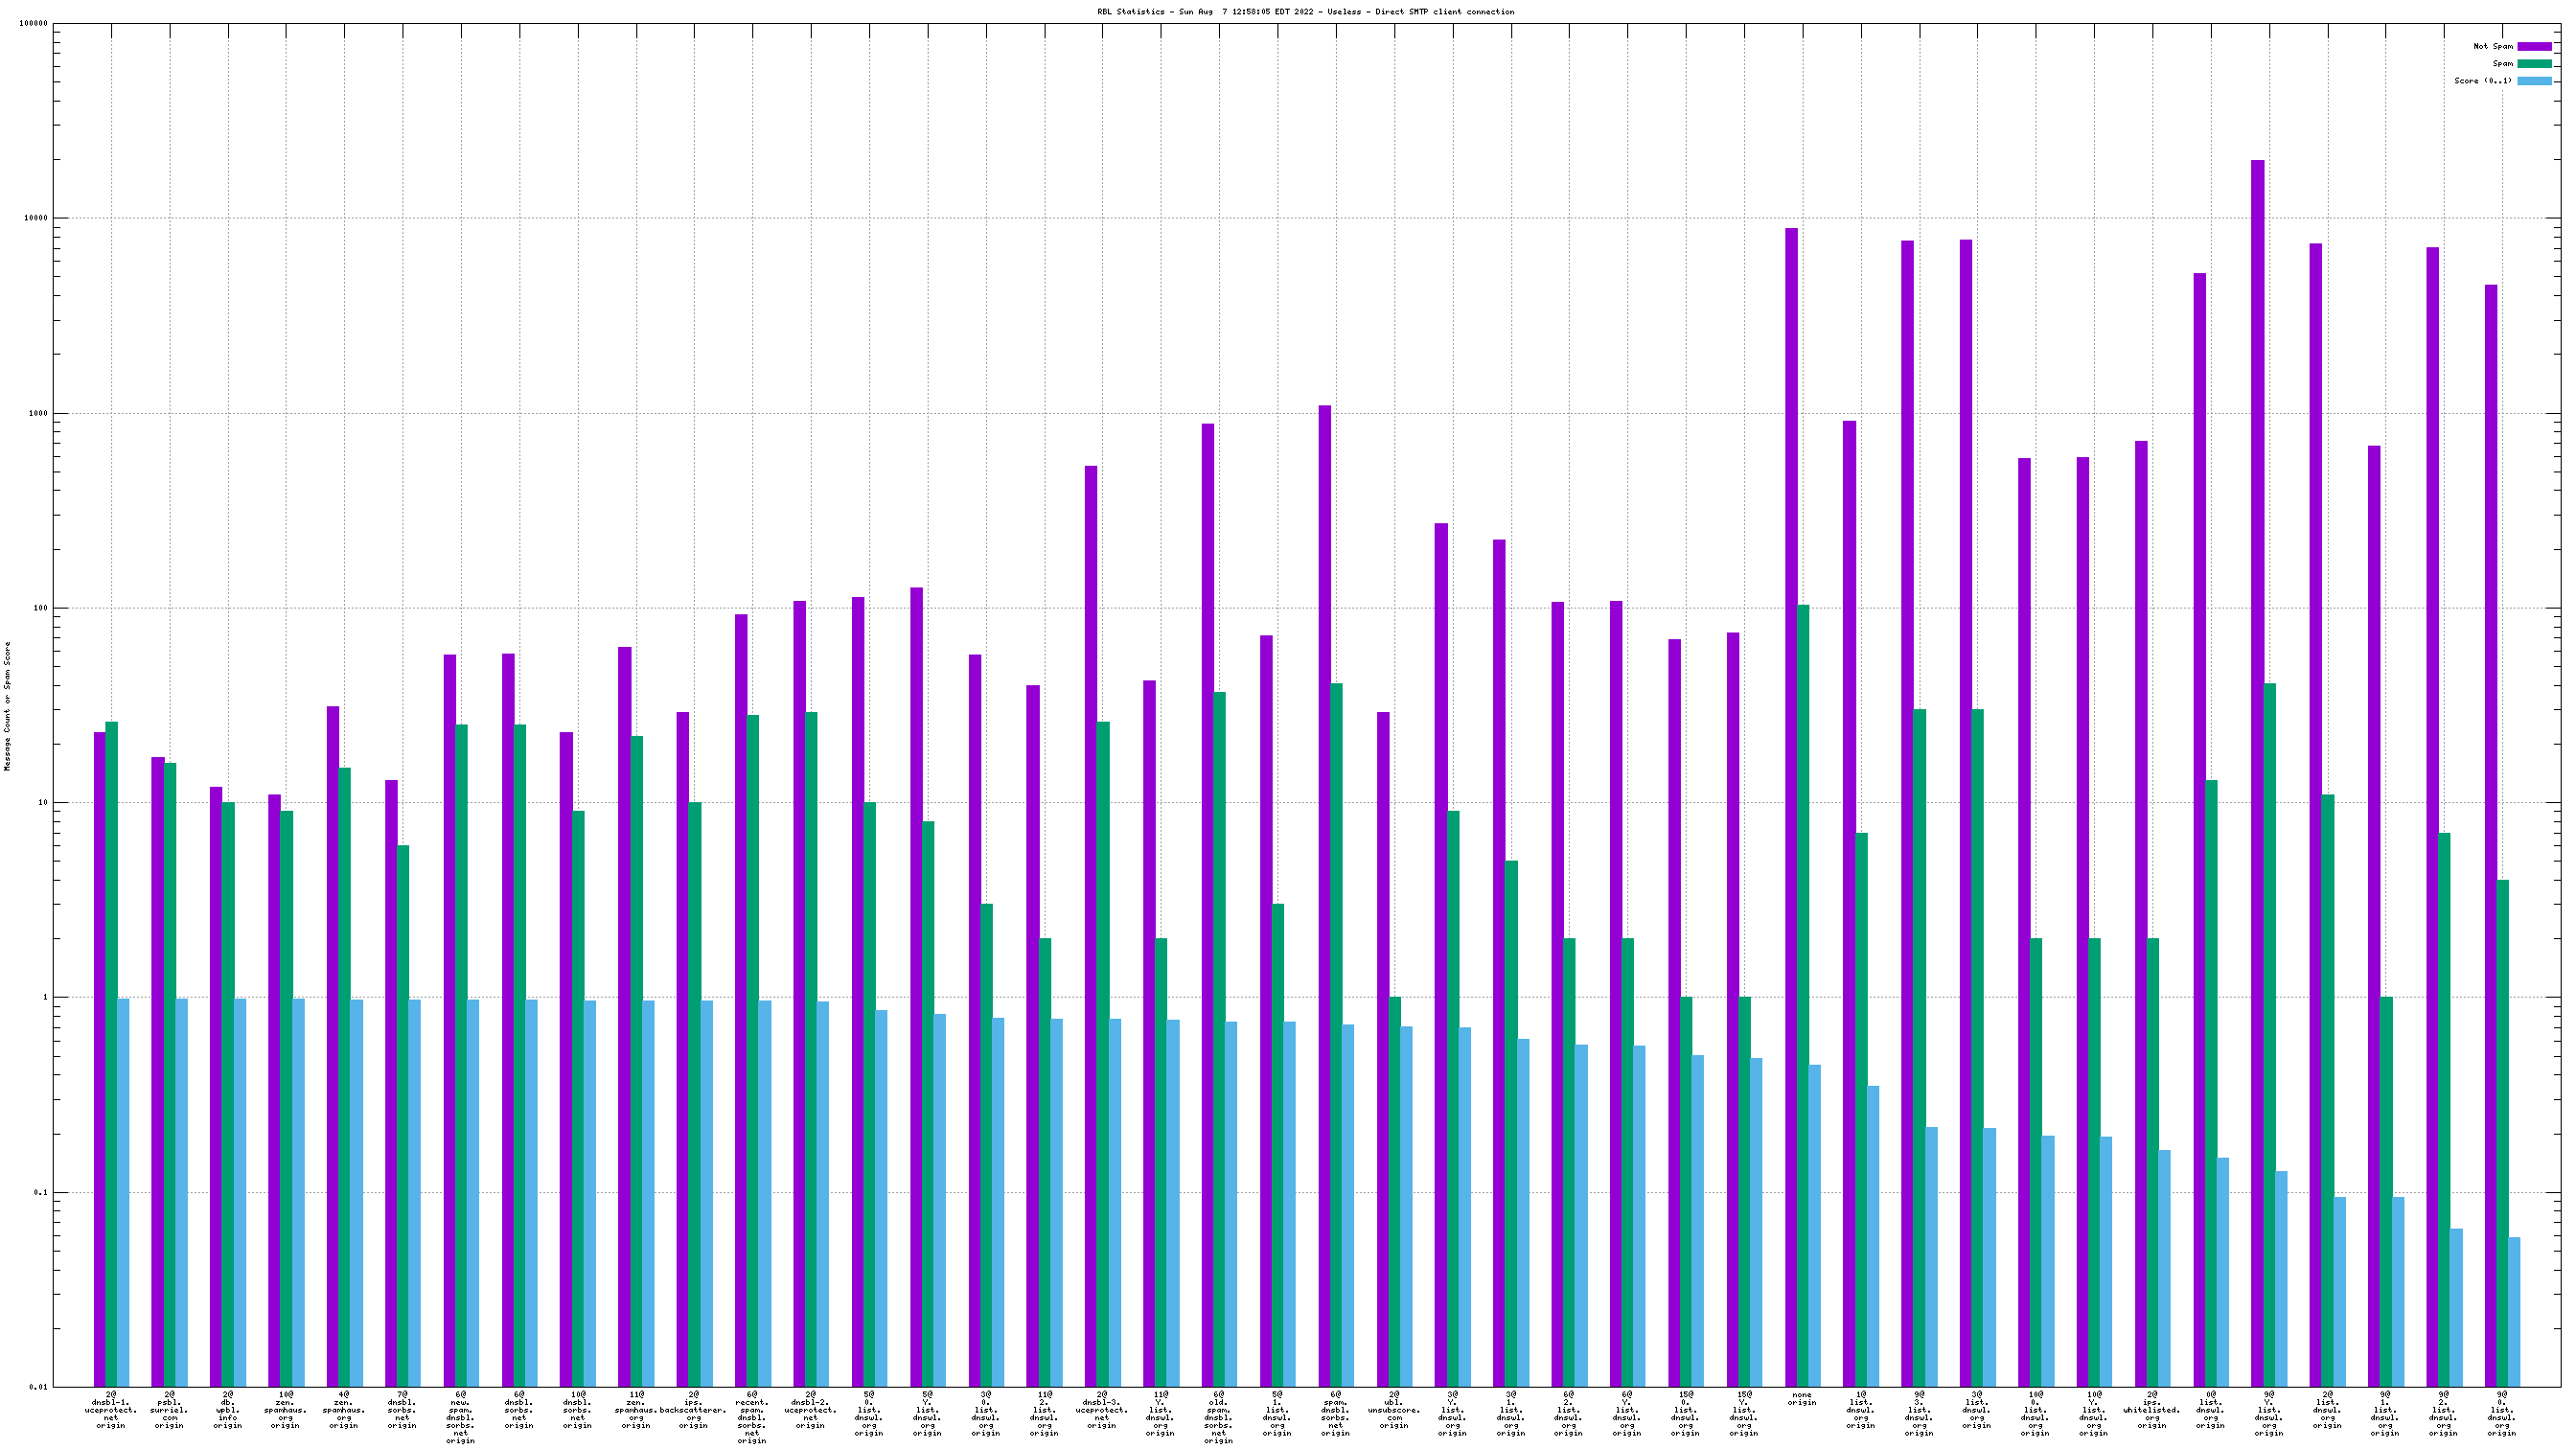Click the green Spam legend swatch
This screenshot has width=2576, height=1449.
click(2534, 63)
